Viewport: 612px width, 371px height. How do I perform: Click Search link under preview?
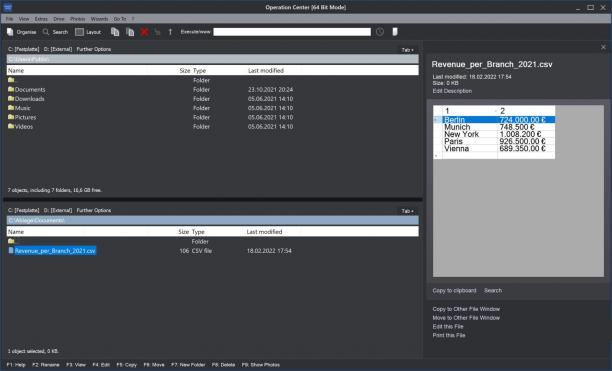click(493, 291)
